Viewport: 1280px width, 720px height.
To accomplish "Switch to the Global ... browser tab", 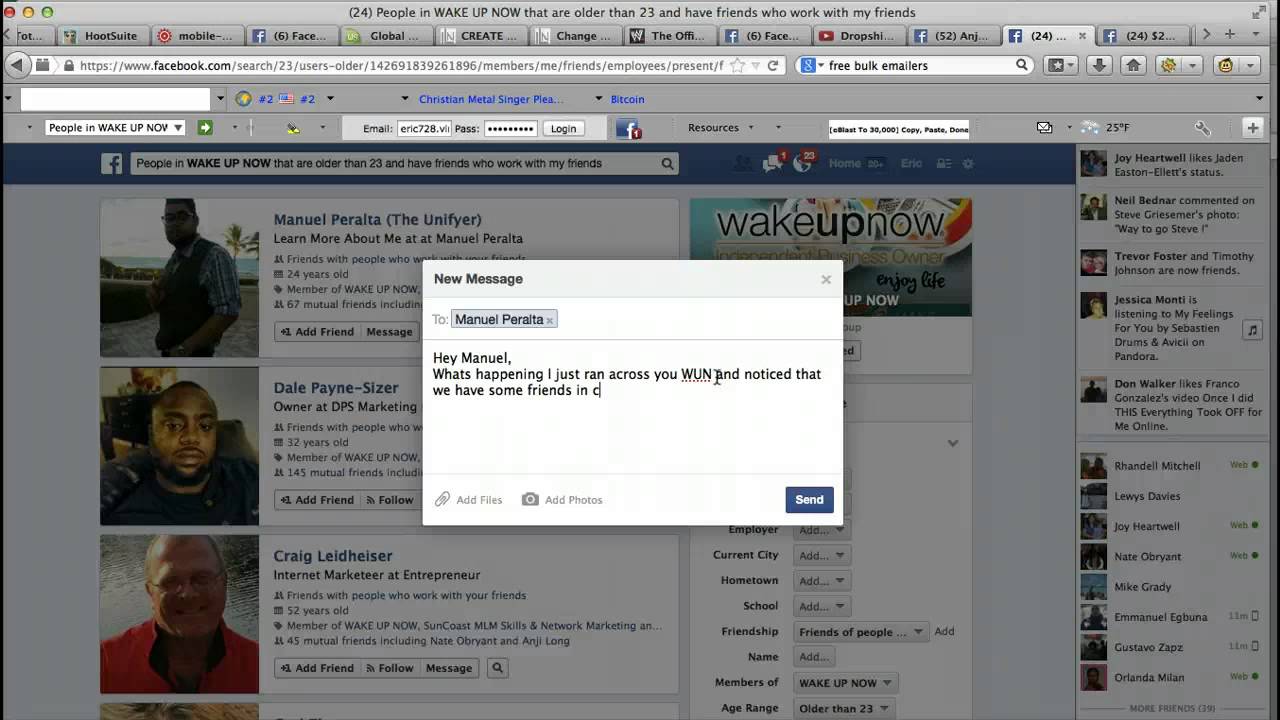I will point(385,36).
